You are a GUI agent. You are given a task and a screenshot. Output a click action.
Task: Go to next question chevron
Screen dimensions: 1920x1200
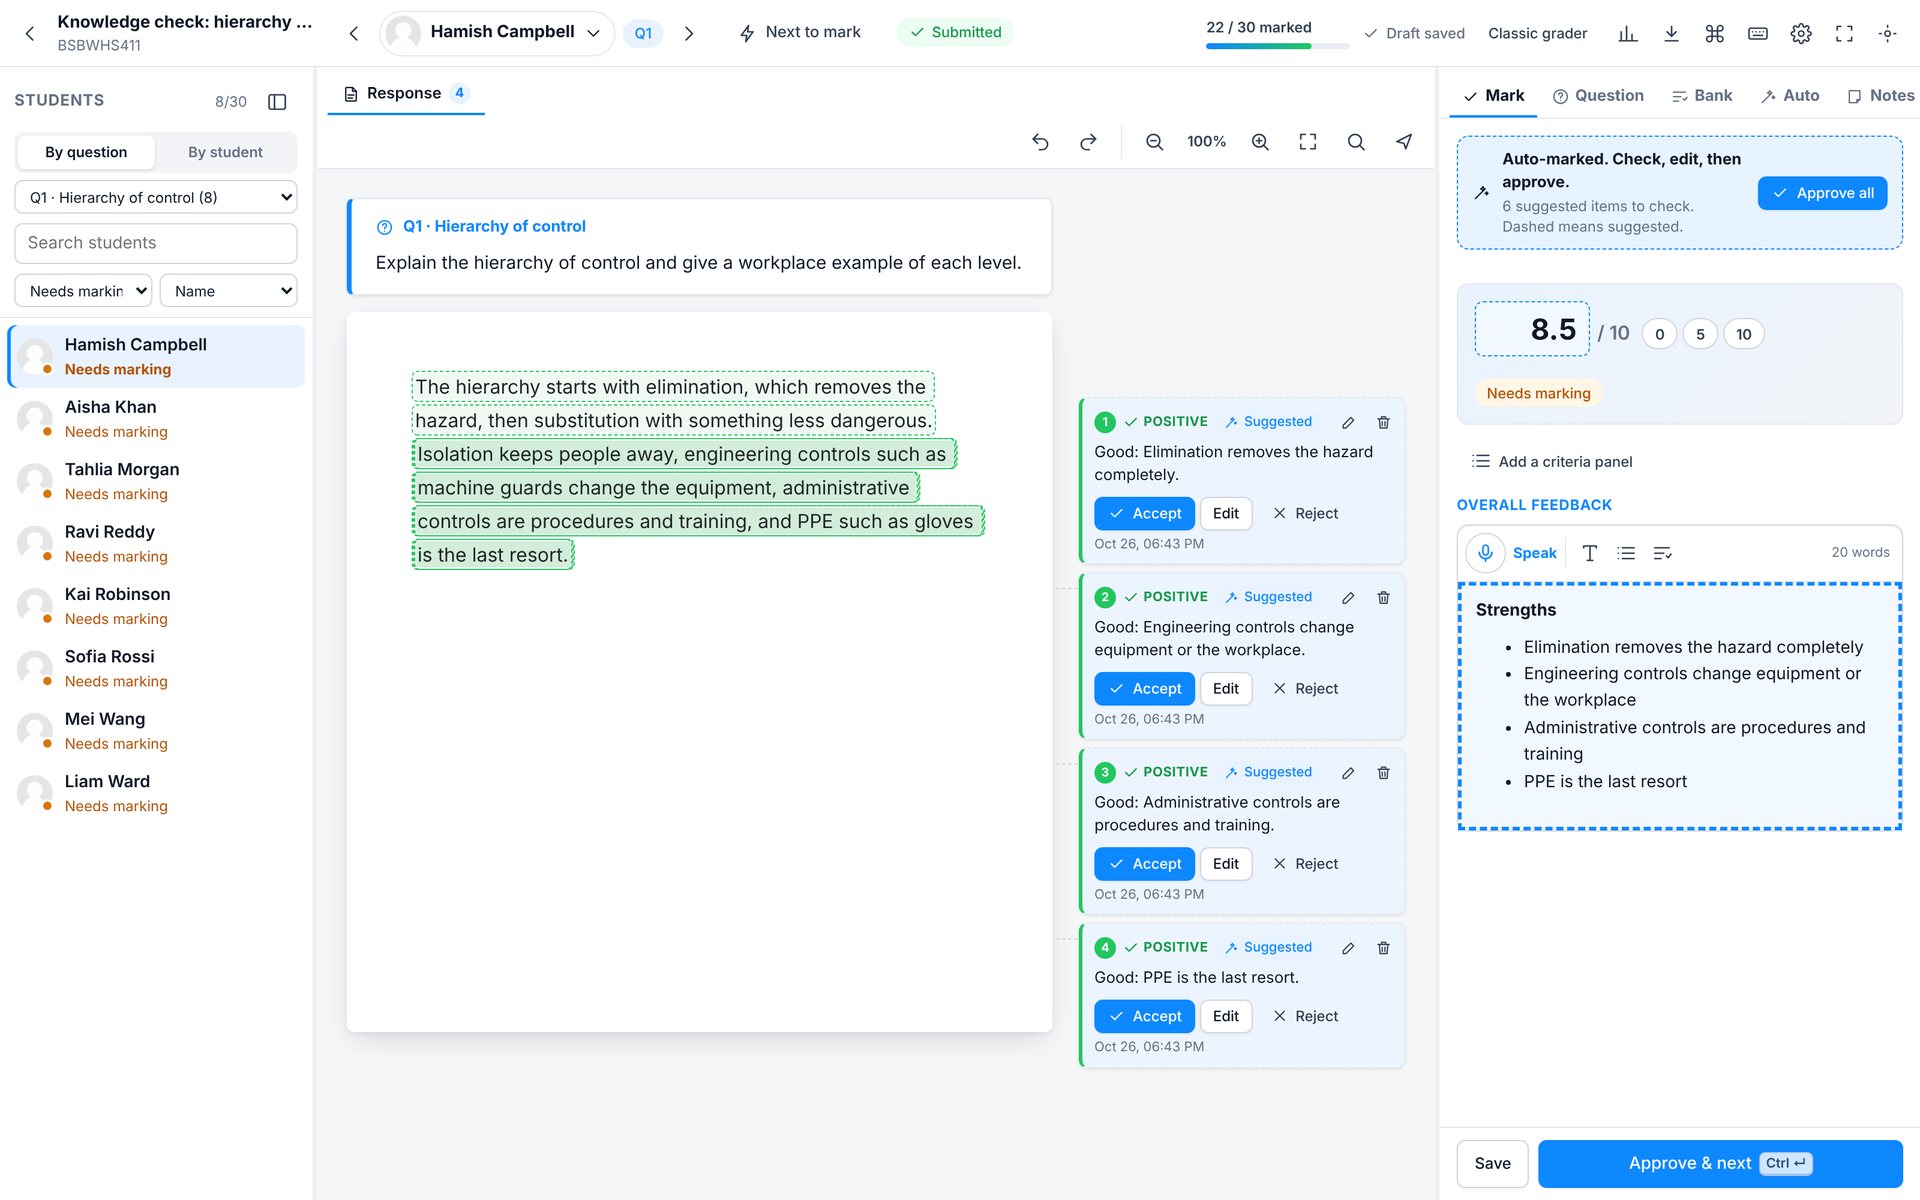689,33
